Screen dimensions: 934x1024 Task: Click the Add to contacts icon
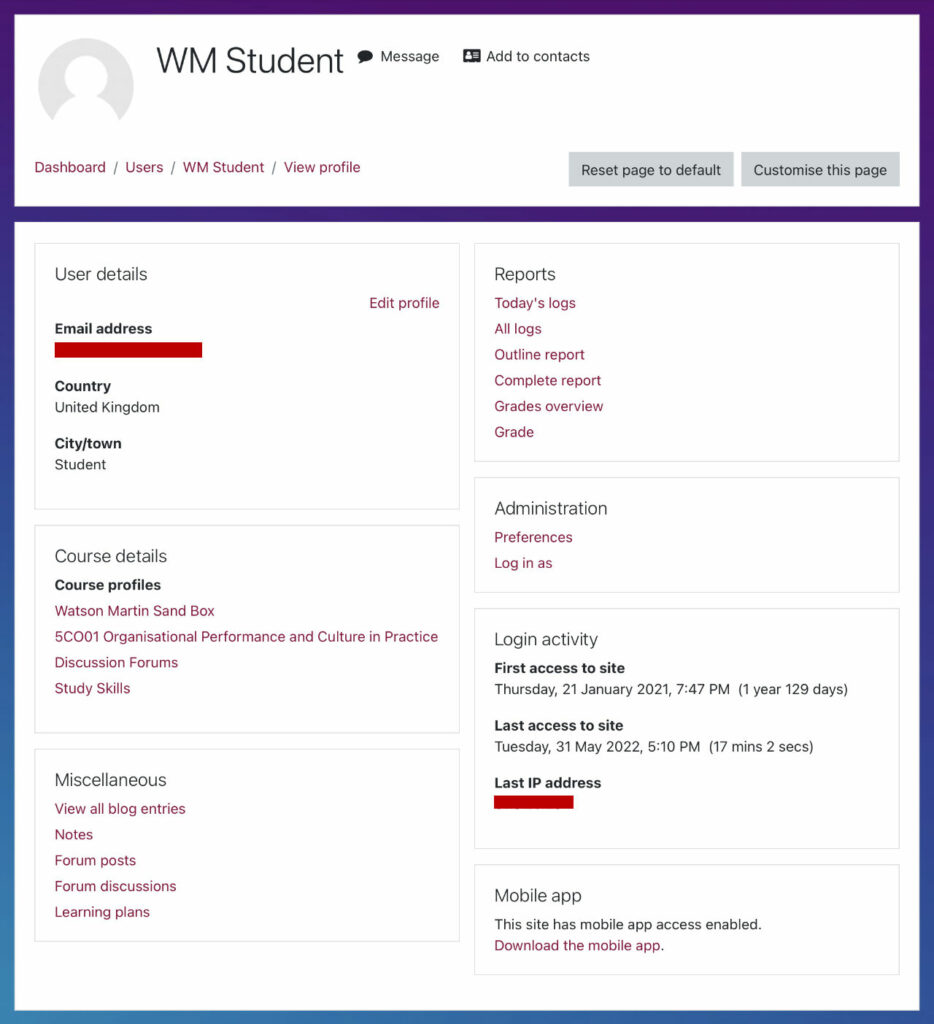[471, 56]
